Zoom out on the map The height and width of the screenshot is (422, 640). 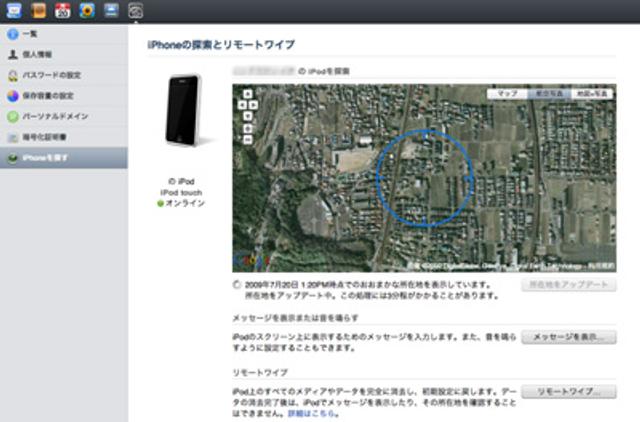248,140
